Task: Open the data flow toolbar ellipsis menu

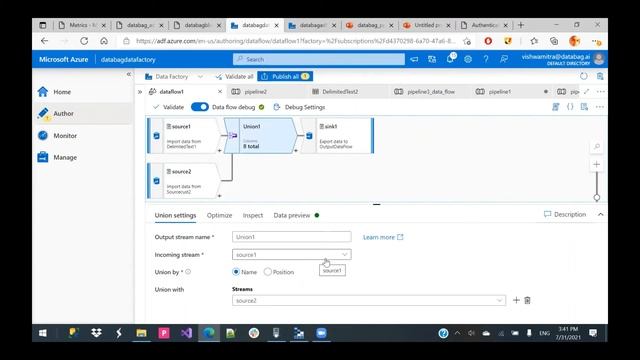Action: pos(600,107)
